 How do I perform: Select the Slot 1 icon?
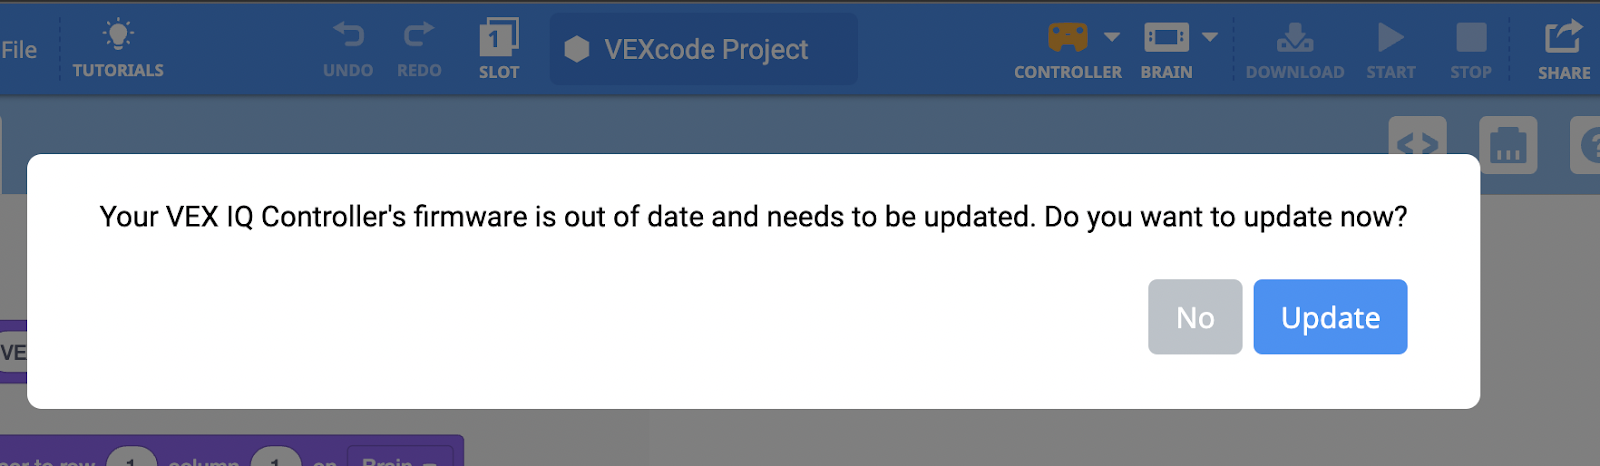(499, 38)
